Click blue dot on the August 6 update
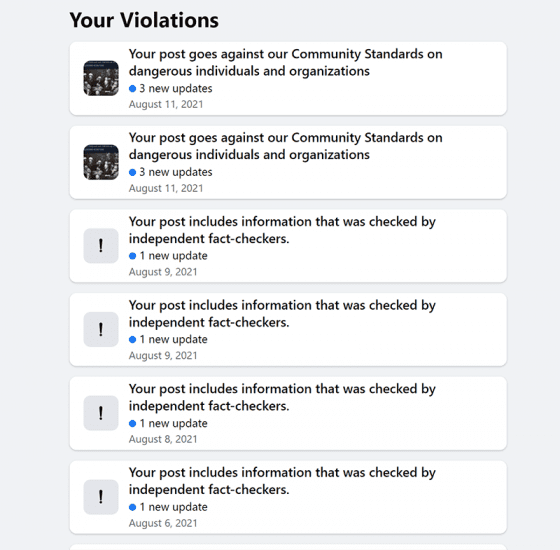The height and width of the screenshot is (550, 560). pyautogui.click(x=132, y=507)
